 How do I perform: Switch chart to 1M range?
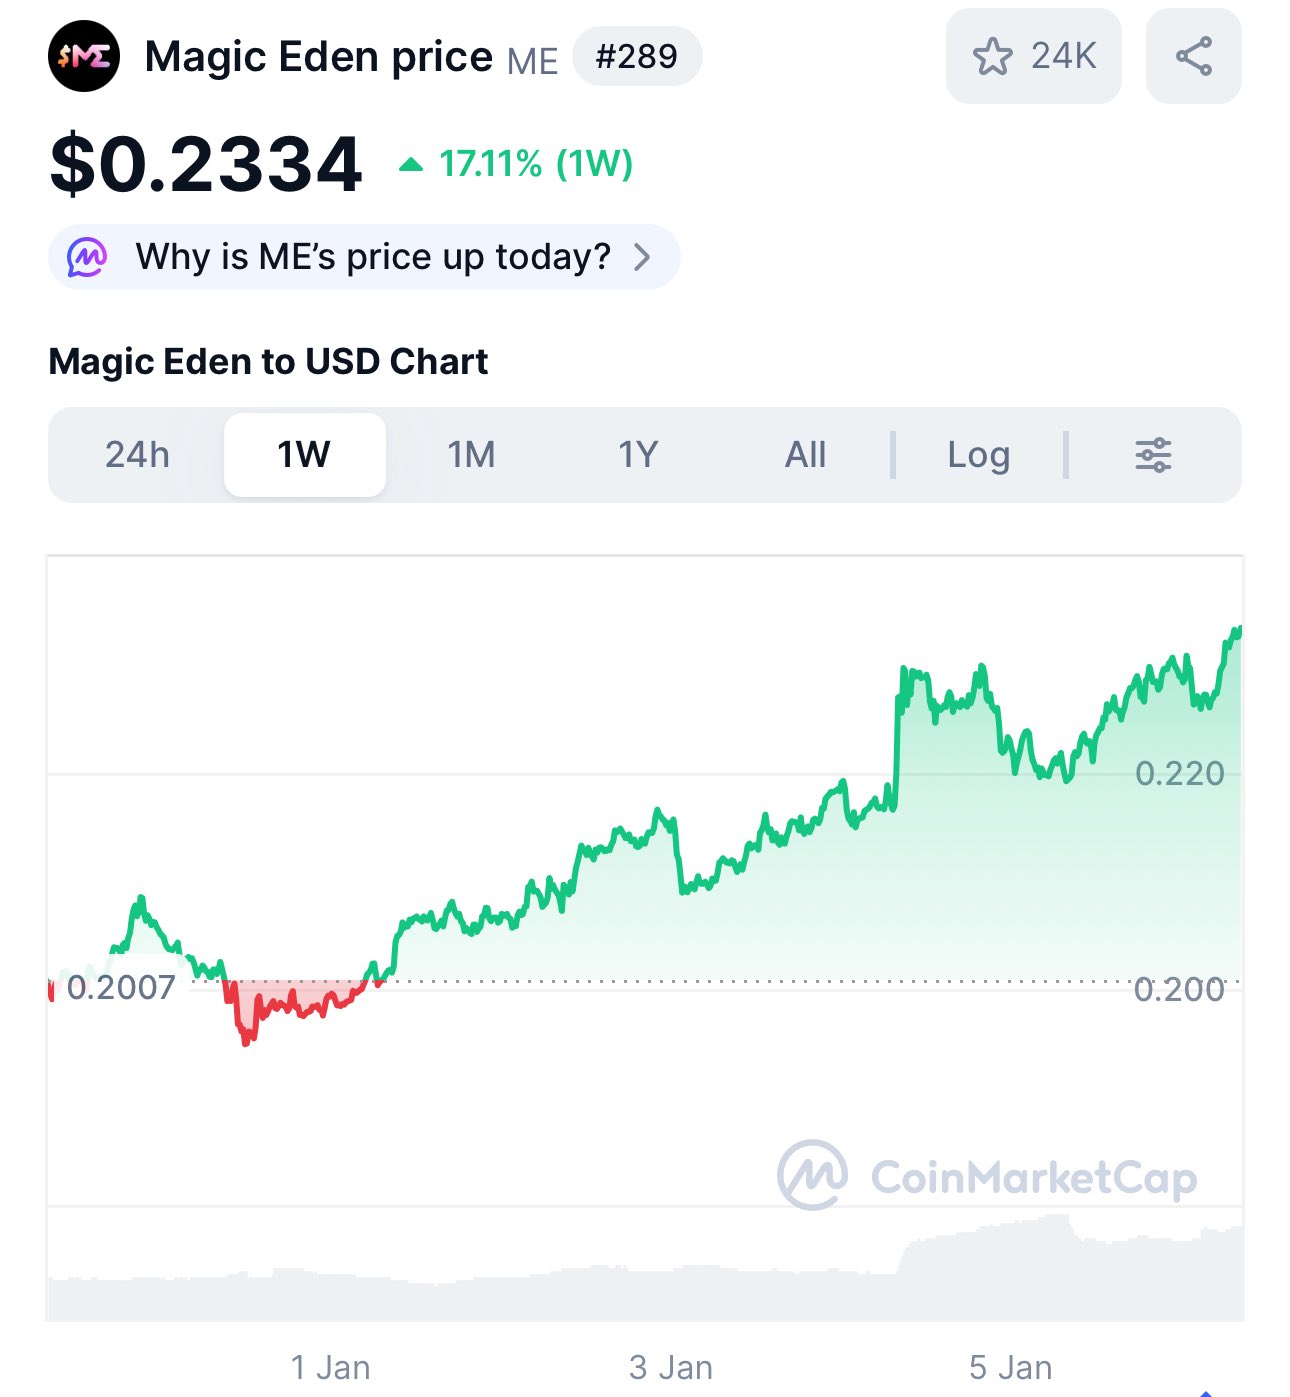471,455
